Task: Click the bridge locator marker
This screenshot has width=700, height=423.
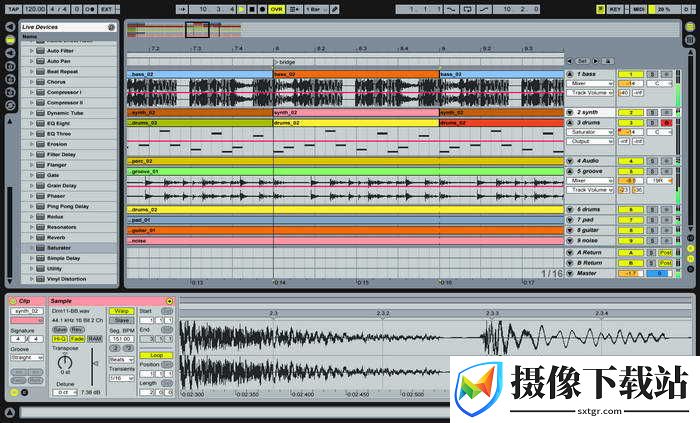Action: (285, 62)
